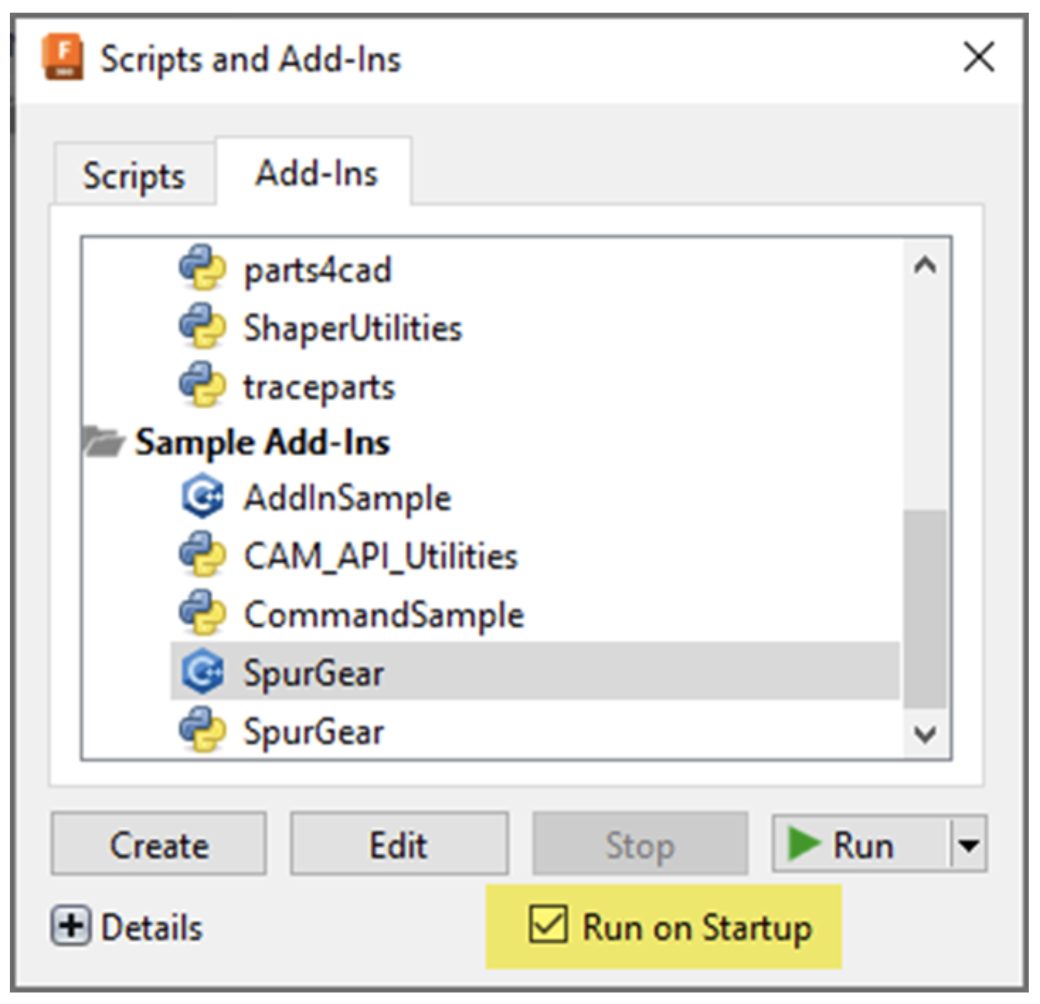Open the Run button dropdown arrow
Image resolution: width=1040 pixels, height=1004 pixels.
point(966,844)
